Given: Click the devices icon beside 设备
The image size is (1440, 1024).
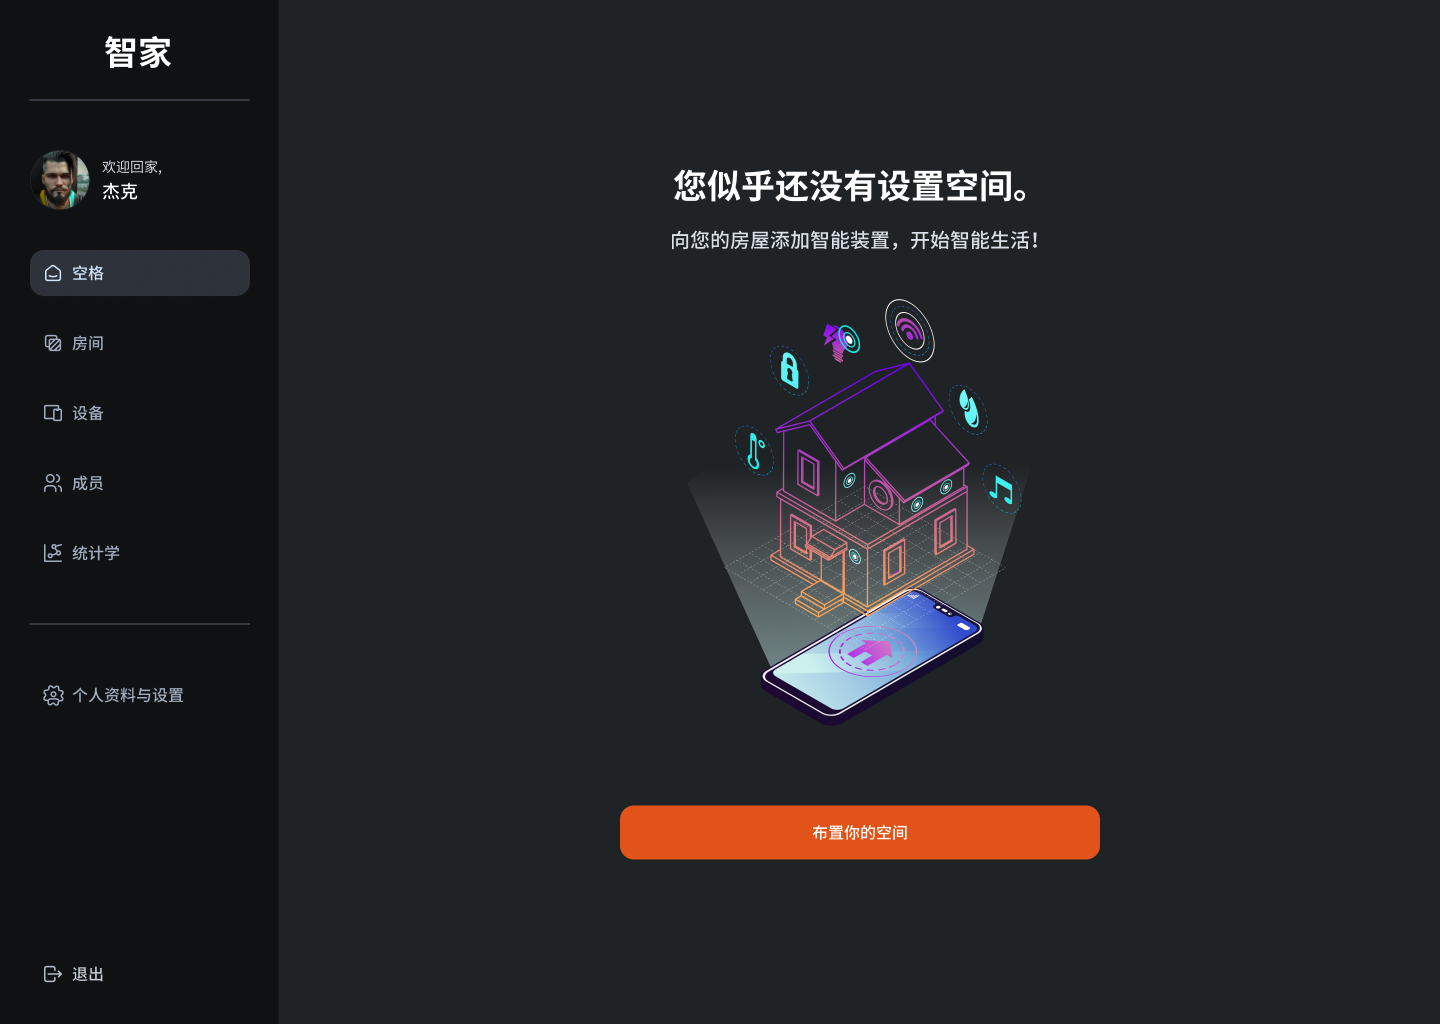Looking at the screenshot, I should click(53, 413).
